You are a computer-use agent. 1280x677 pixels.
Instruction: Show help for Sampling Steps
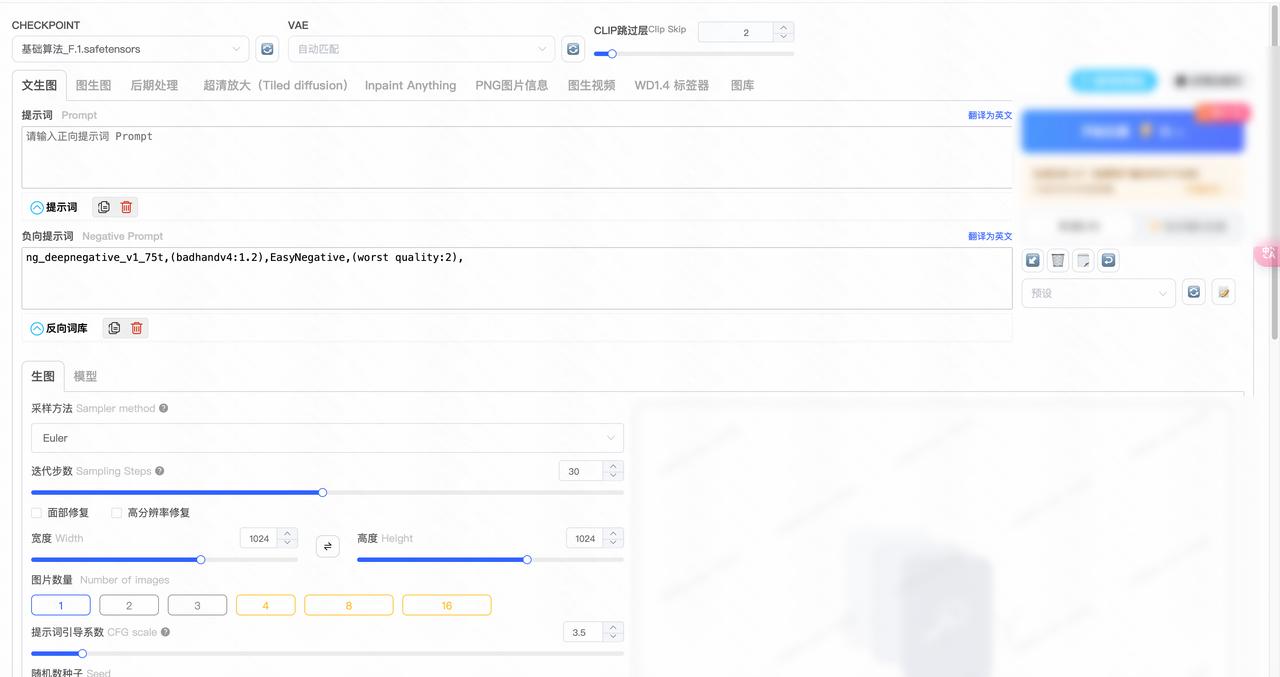click(160, 471)
